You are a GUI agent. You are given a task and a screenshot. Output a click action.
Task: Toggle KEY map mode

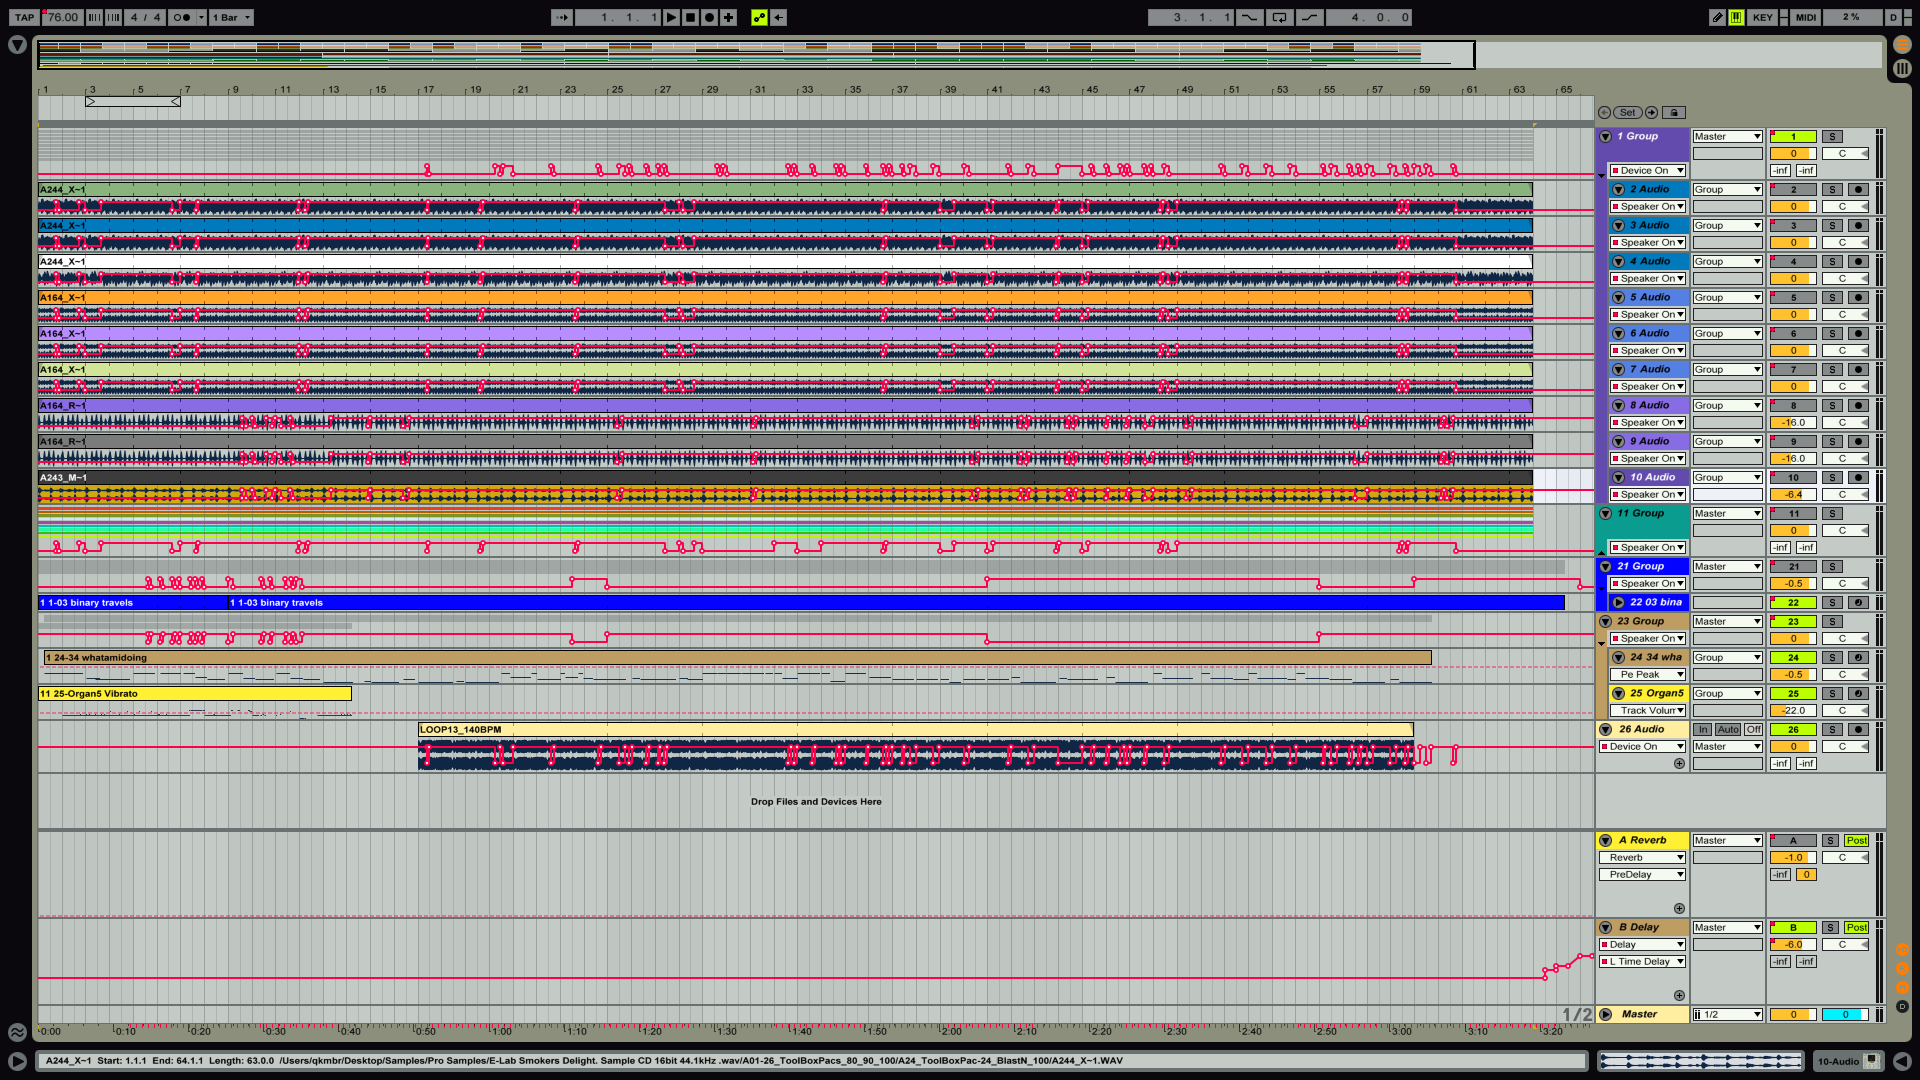1762,17
